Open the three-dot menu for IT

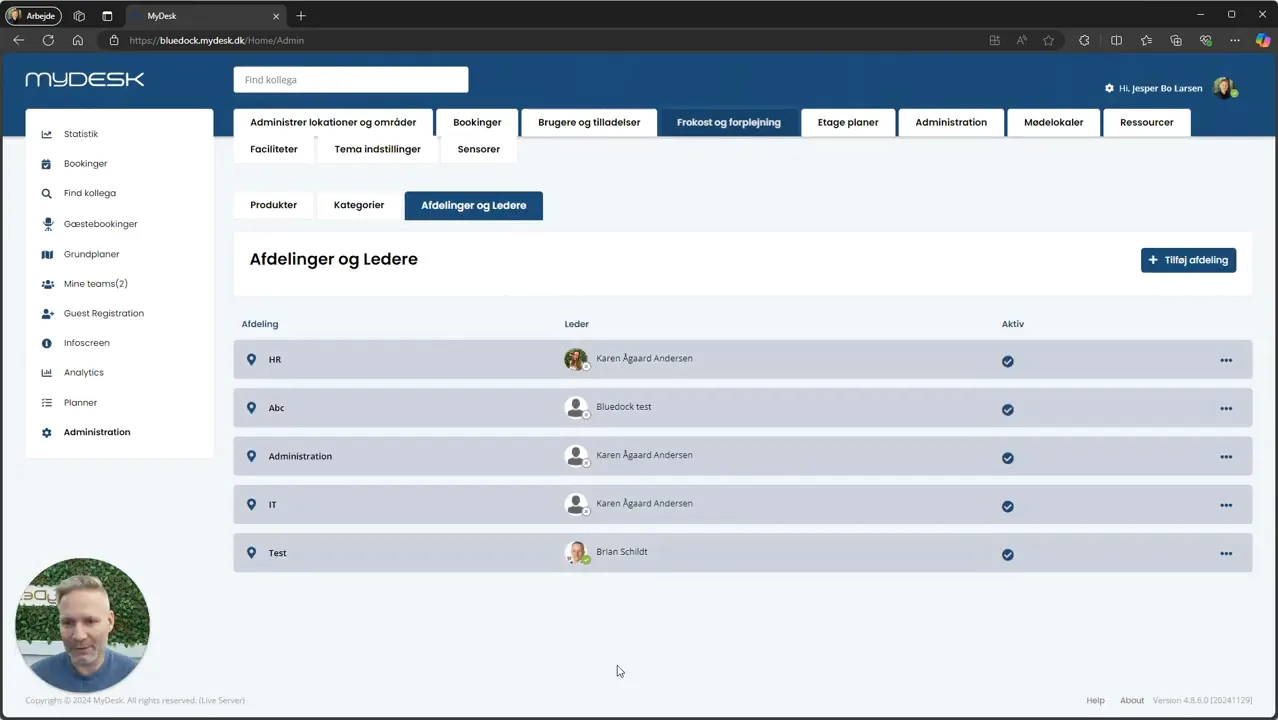pos(1226,505)
